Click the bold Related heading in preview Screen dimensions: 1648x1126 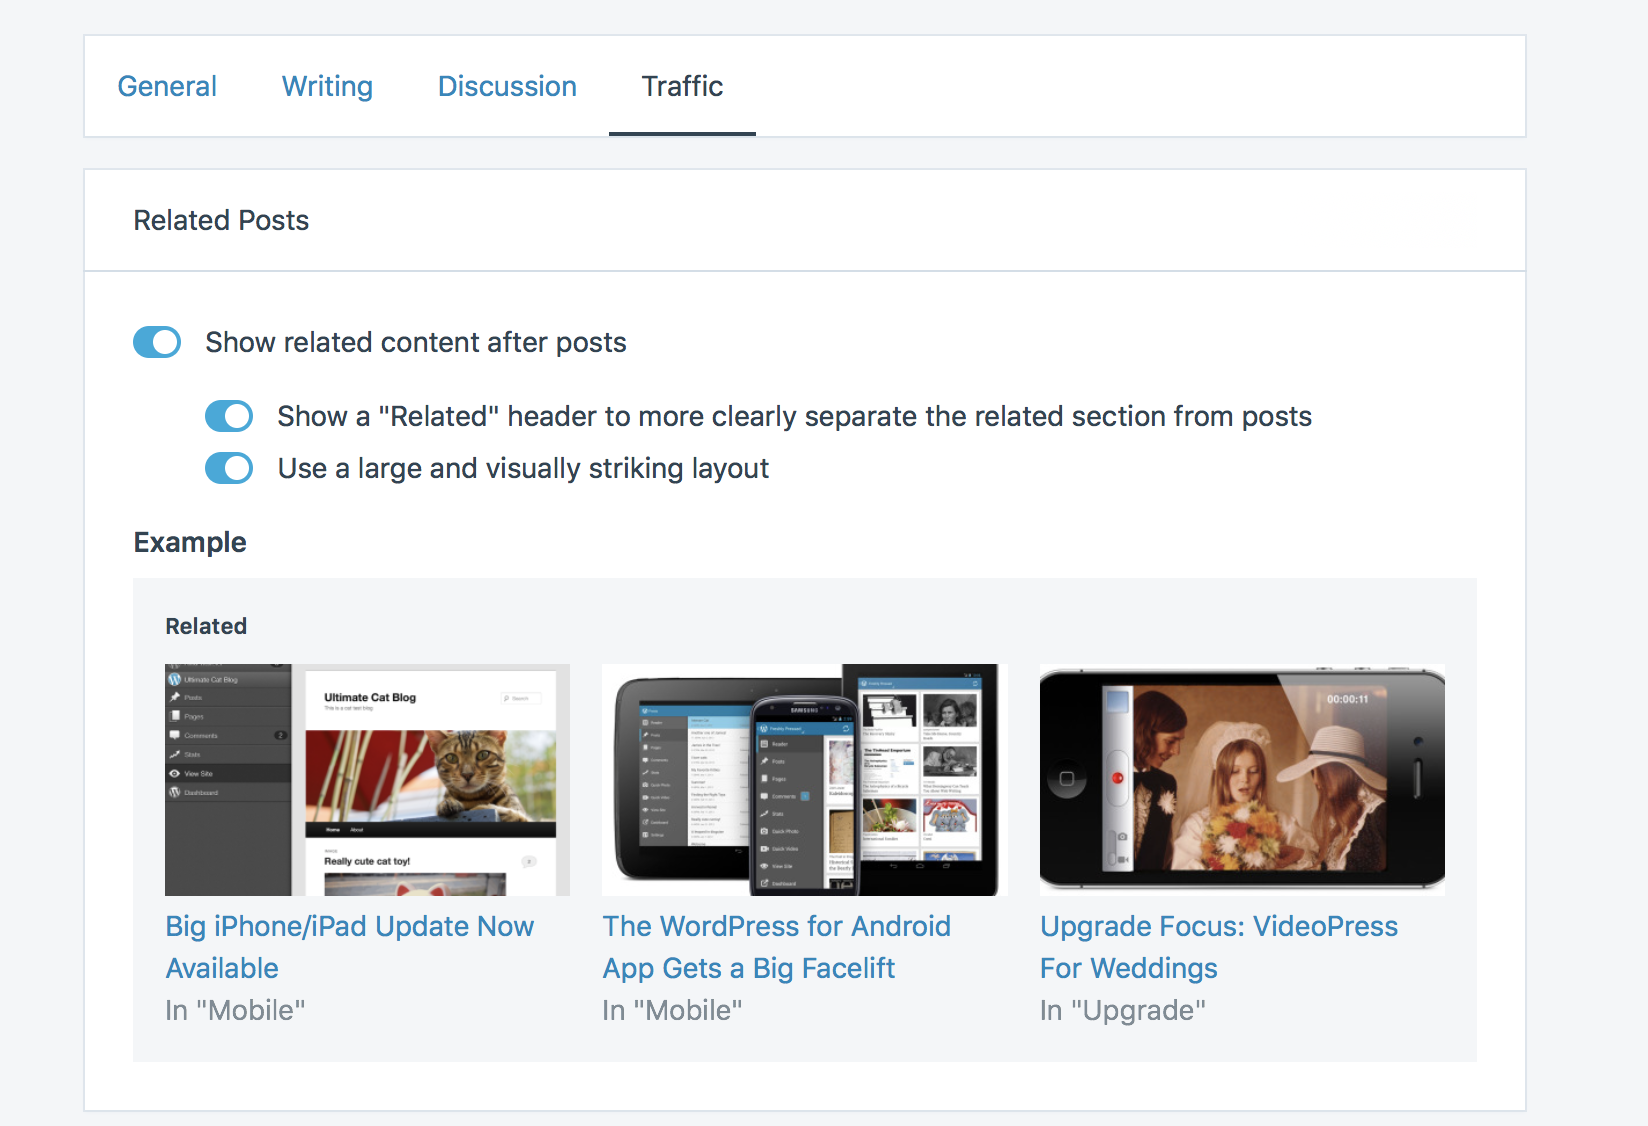tap(206, 627)
